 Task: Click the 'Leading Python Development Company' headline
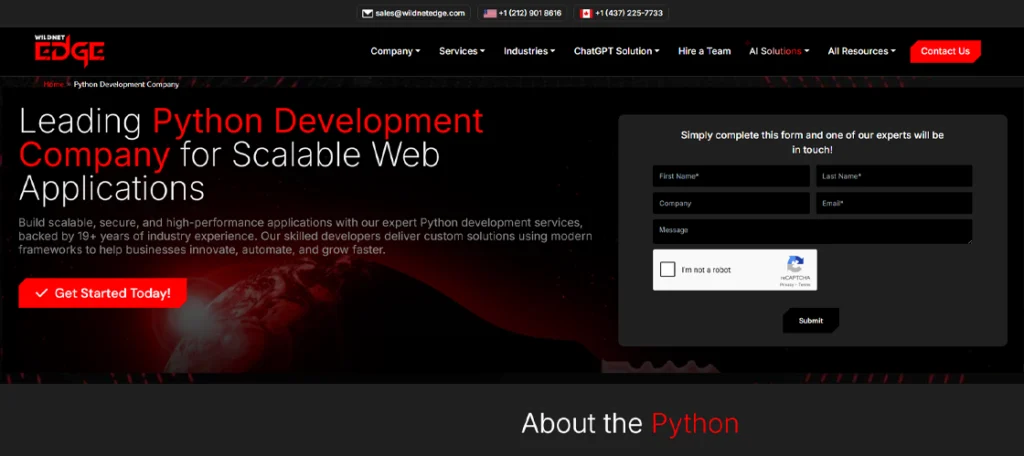pyautogui.click(x=251, y=154)
